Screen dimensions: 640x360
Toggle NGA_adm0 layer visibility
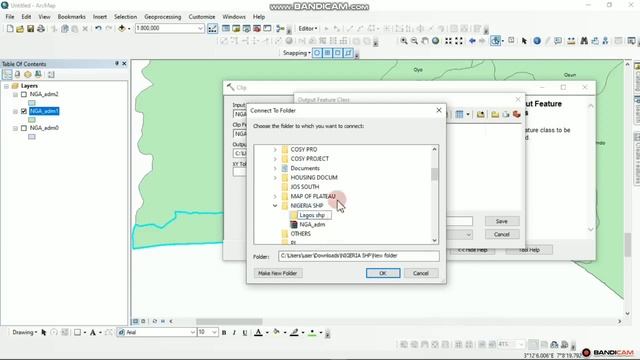pyautogui.click(x=24, y=128)
